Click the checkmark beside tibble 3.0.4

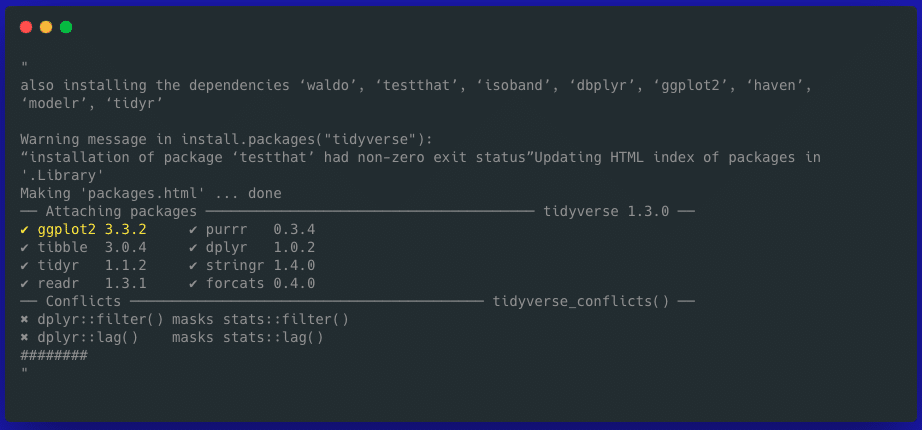(x=24, y=248)
